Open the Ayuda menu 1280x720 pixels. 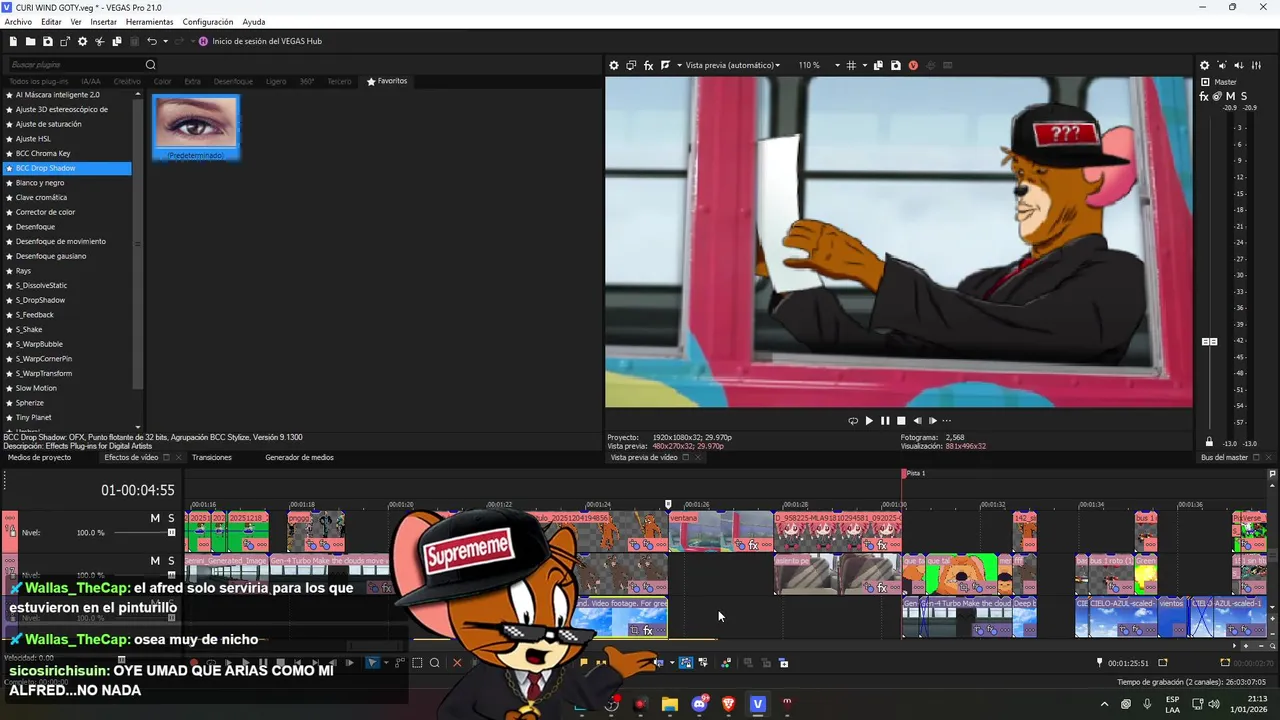tap(254, 22)
